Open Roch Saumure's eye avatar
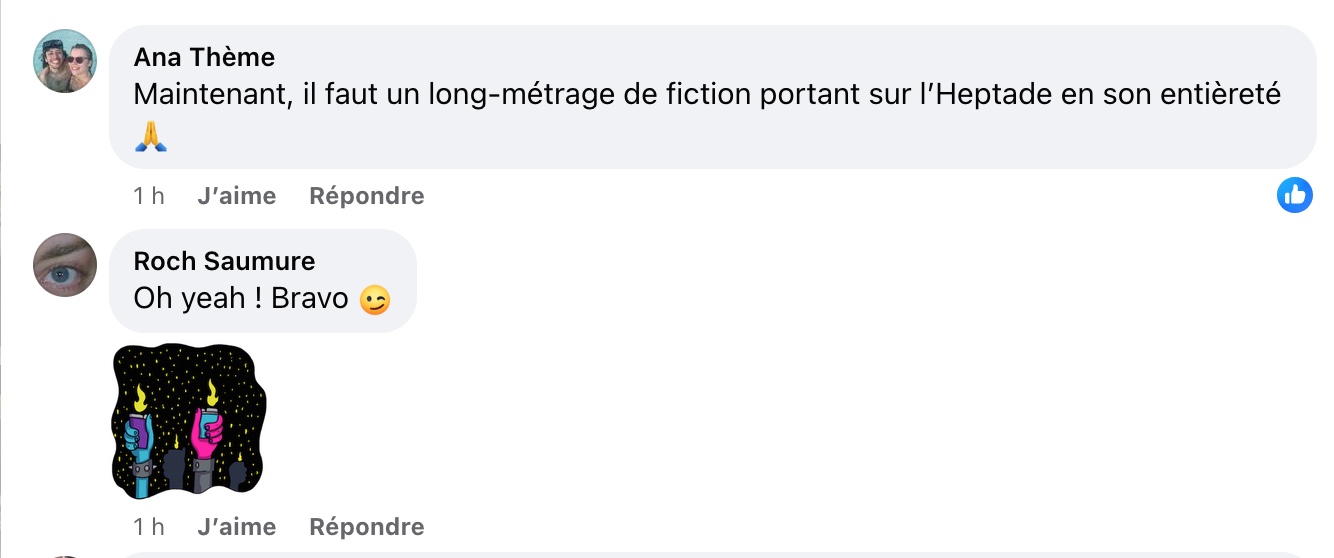 [x=65, y=265]
